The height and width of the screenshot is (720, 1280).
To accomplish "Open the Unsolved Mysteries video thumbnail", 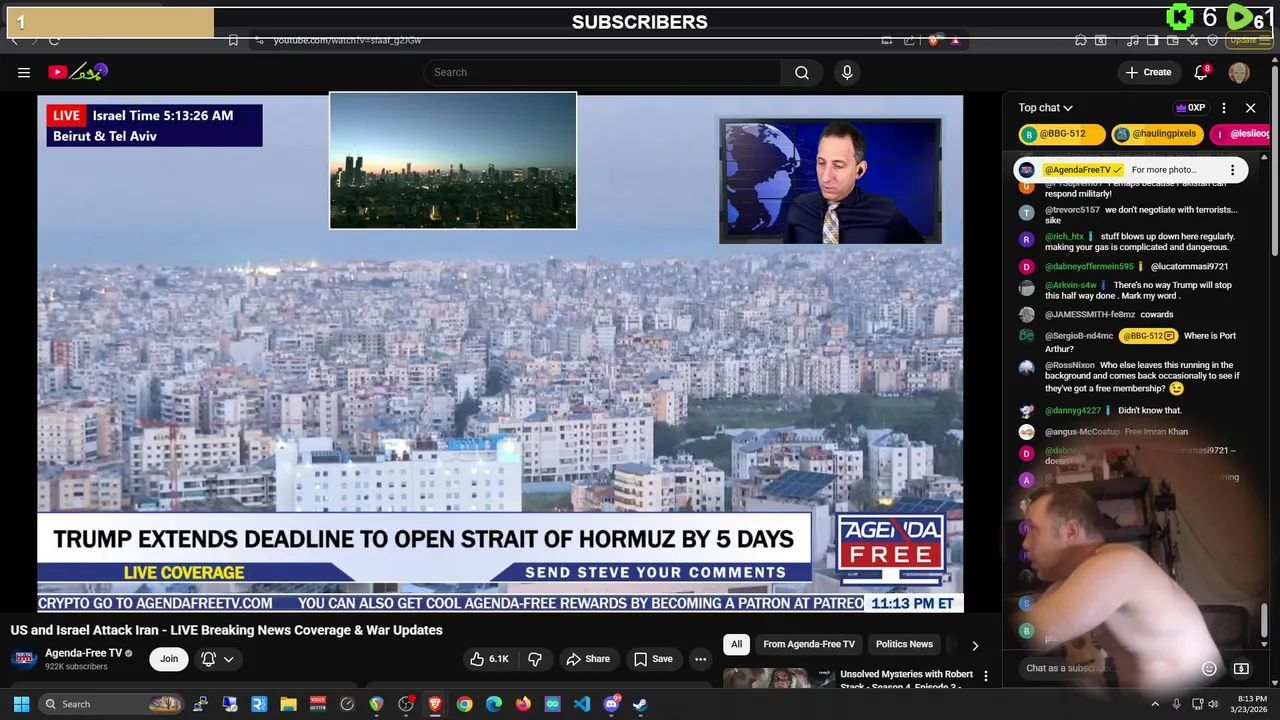I will point(778,678).
